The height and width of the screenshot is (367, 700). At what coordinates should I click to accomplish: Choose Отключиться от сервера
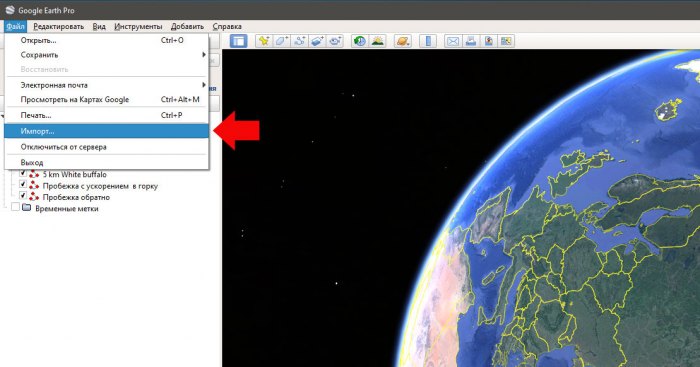point(106,147)
